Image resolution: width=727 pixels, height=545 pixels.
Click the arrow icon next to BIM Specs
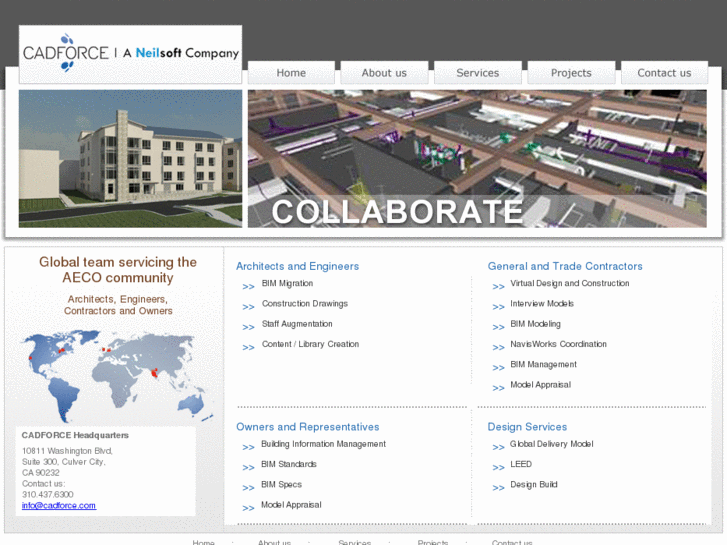pyautogui.click(x=248, y=488)
